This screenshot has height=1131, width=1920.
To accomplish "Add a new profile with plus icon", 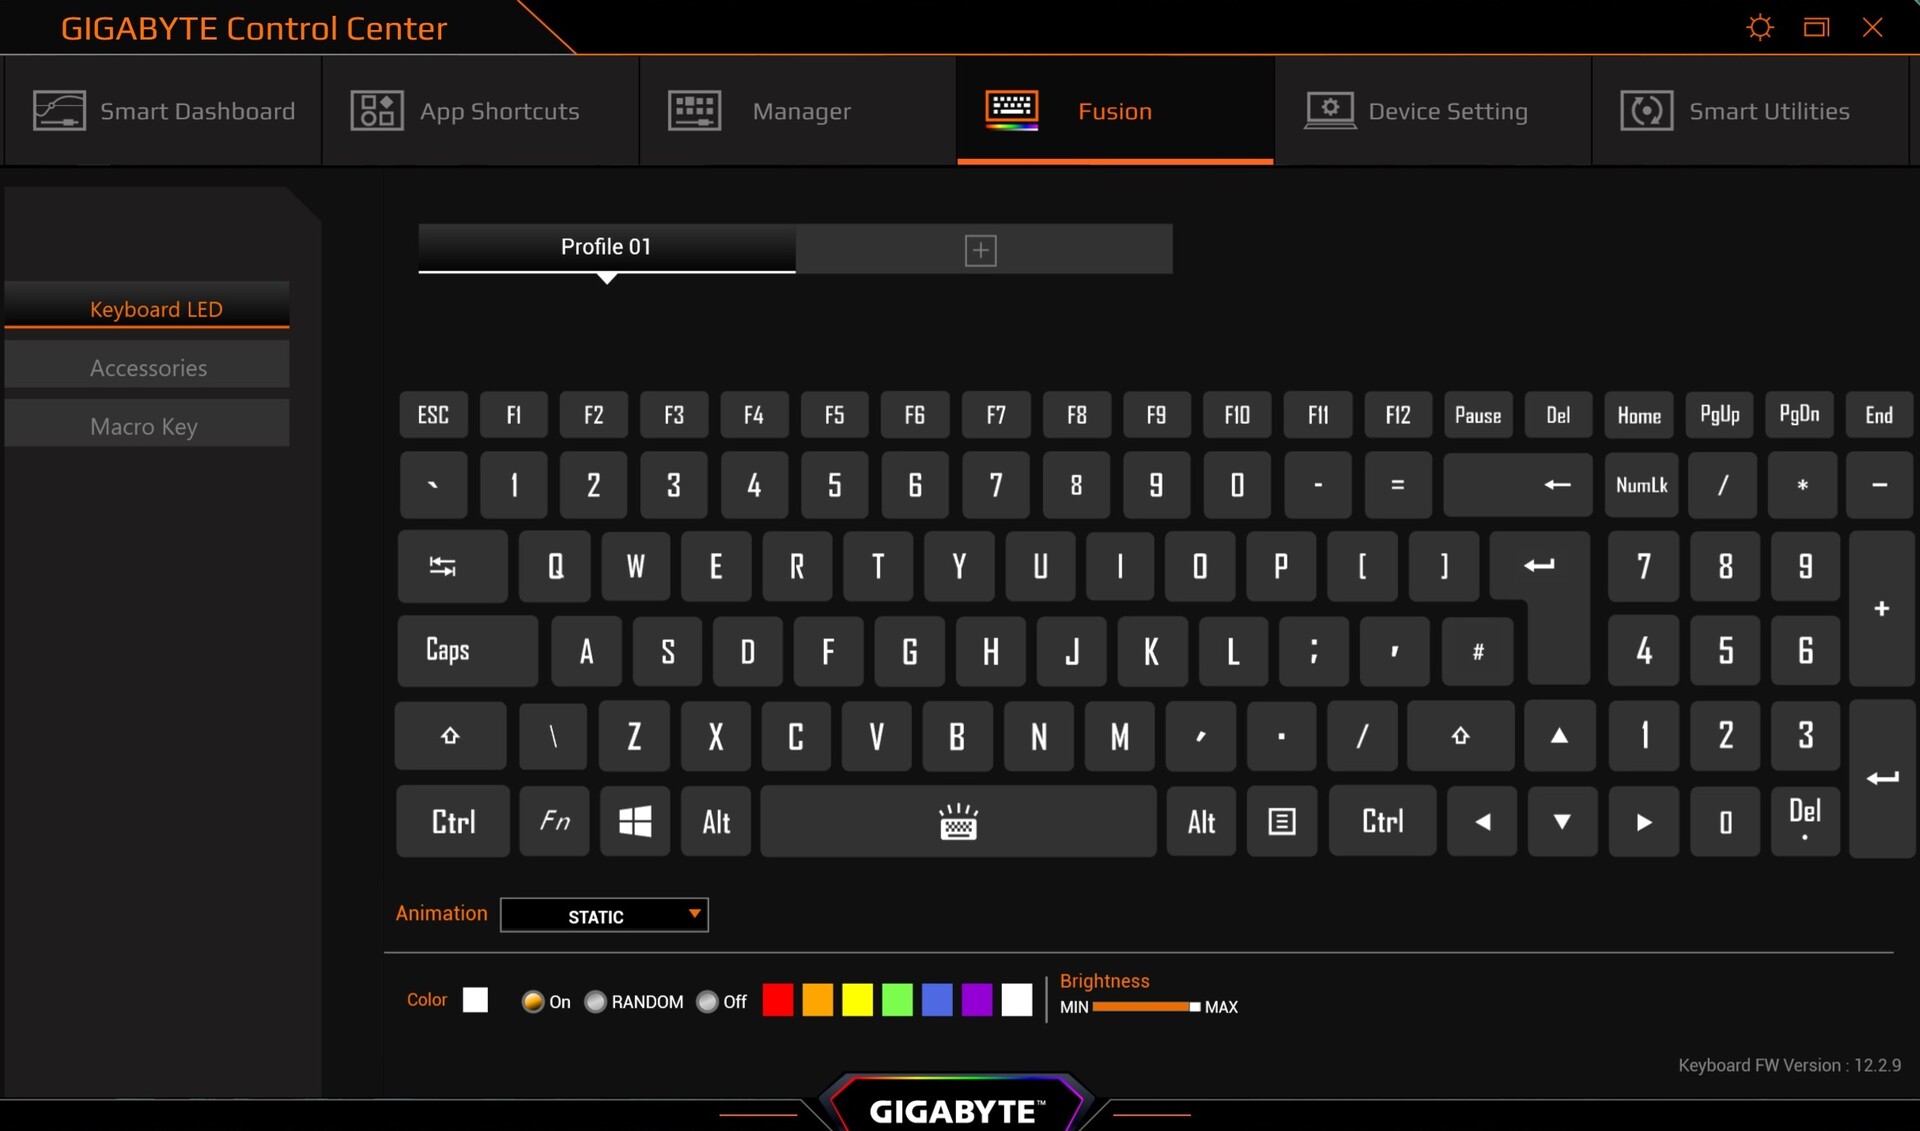I will pos(980,250).
